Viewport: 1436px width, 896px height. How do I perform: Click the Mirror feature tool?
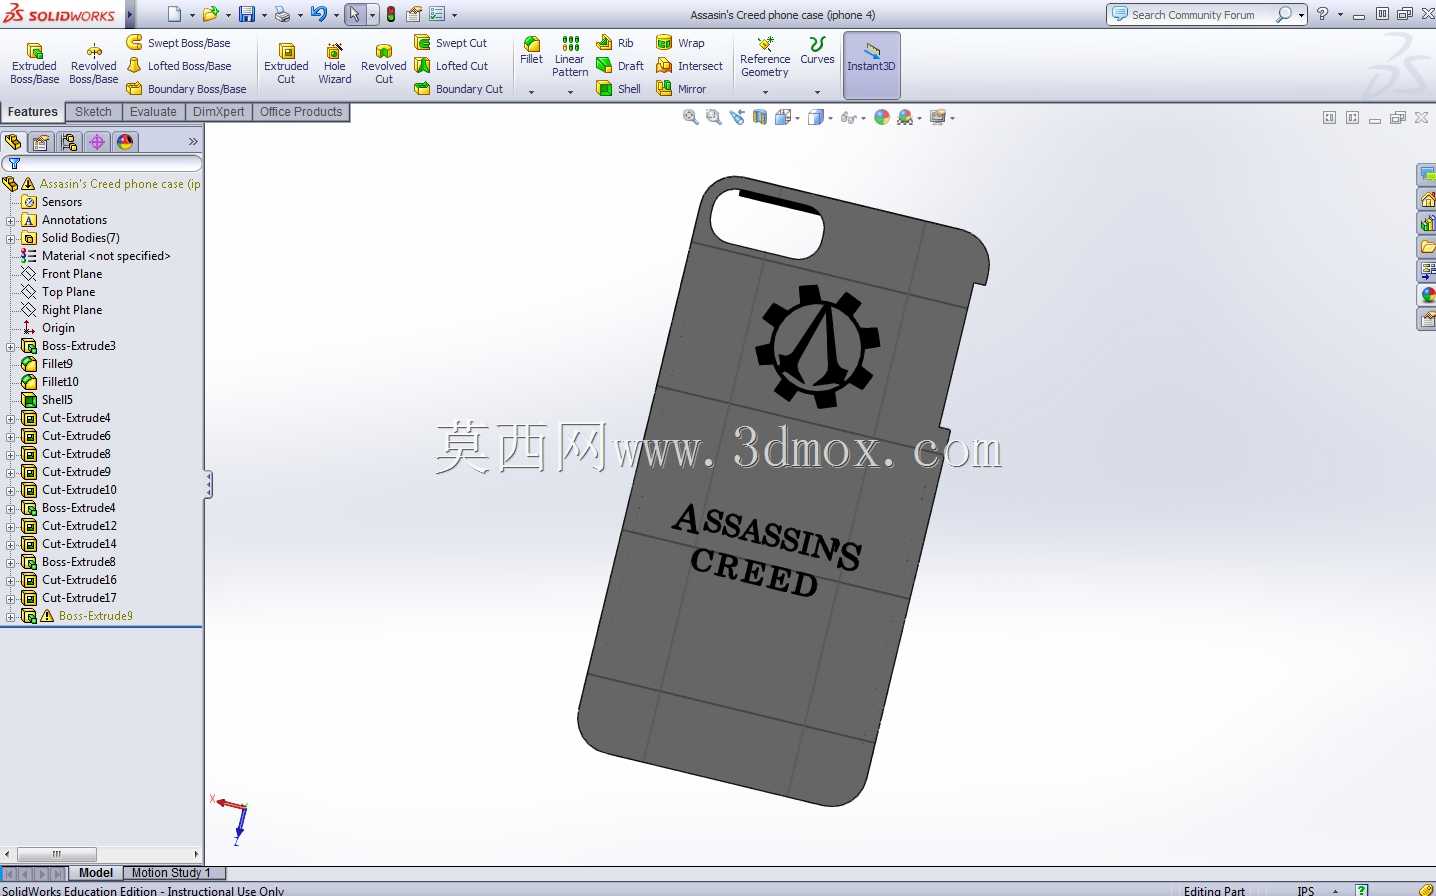[x=681, y=89]
